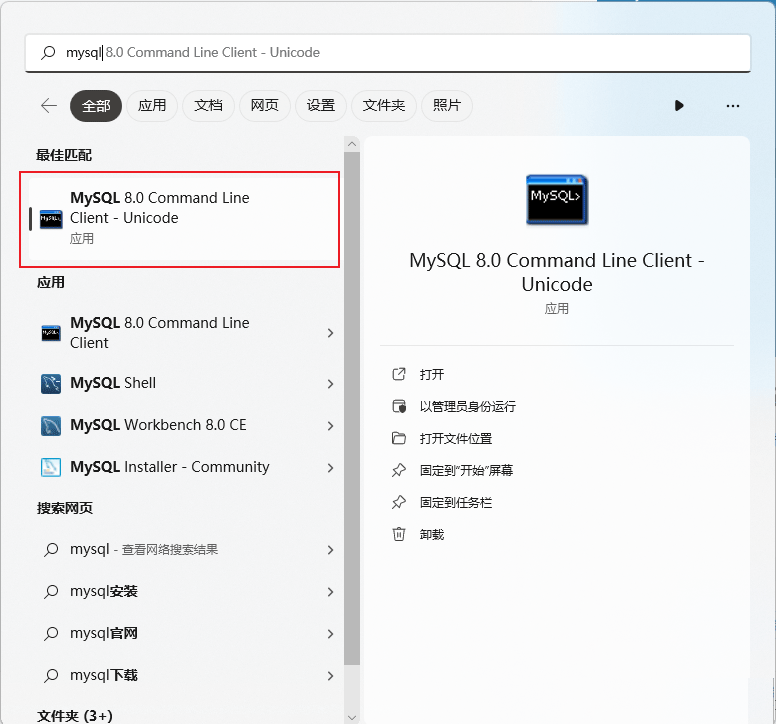Expand chevron for mysql web search result
The image size is (776, 724).
(330, 550)
